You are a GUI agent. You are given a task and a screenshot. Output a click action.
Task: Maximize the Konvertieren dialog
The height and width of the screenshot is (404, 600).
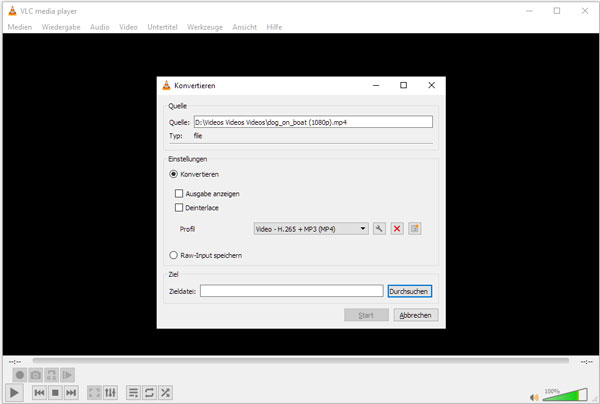[x=403, y=85]
